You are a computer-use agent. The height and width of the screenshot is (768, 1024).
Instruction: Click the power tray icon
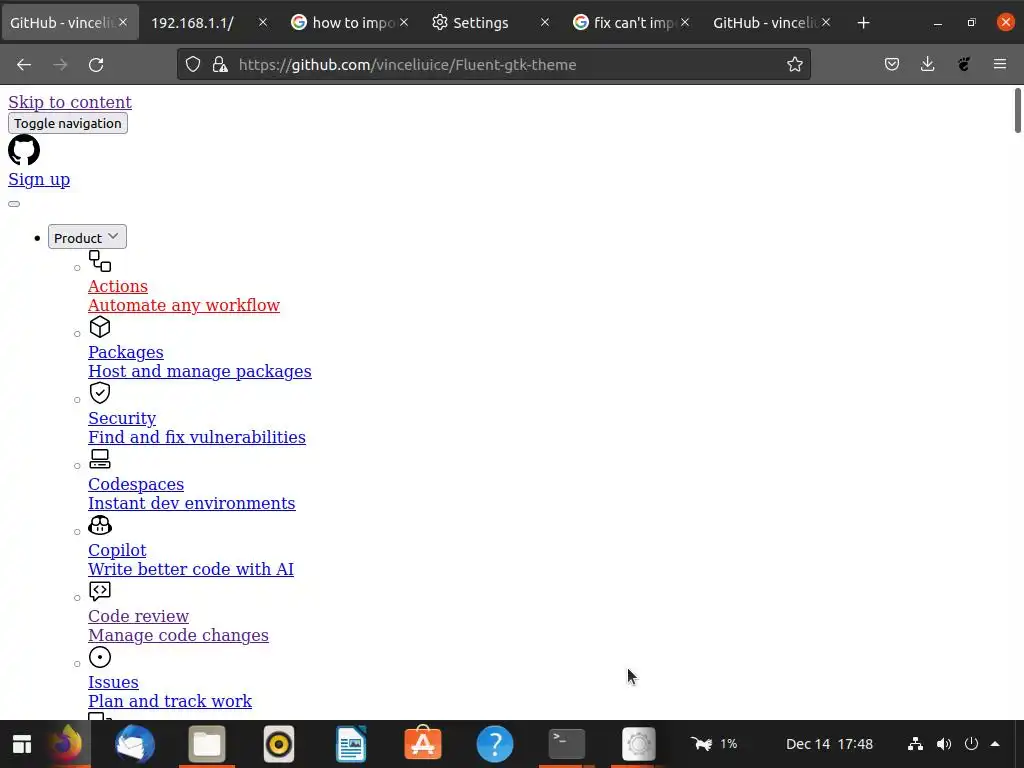pos(972,744)
